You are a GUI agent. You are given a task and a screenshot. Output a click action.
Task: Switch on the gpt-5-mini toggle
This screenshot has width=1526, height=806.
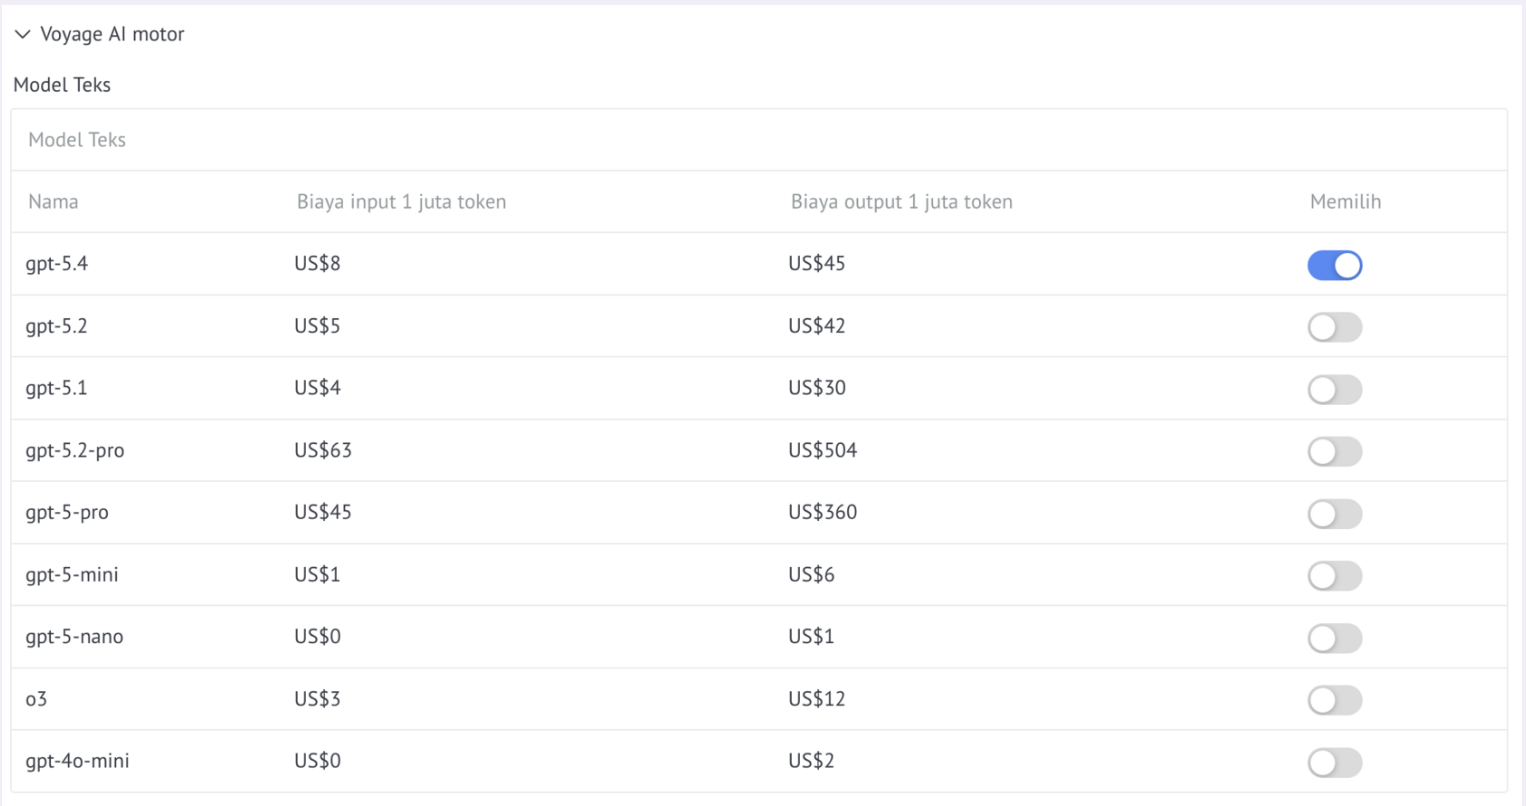1334,576
